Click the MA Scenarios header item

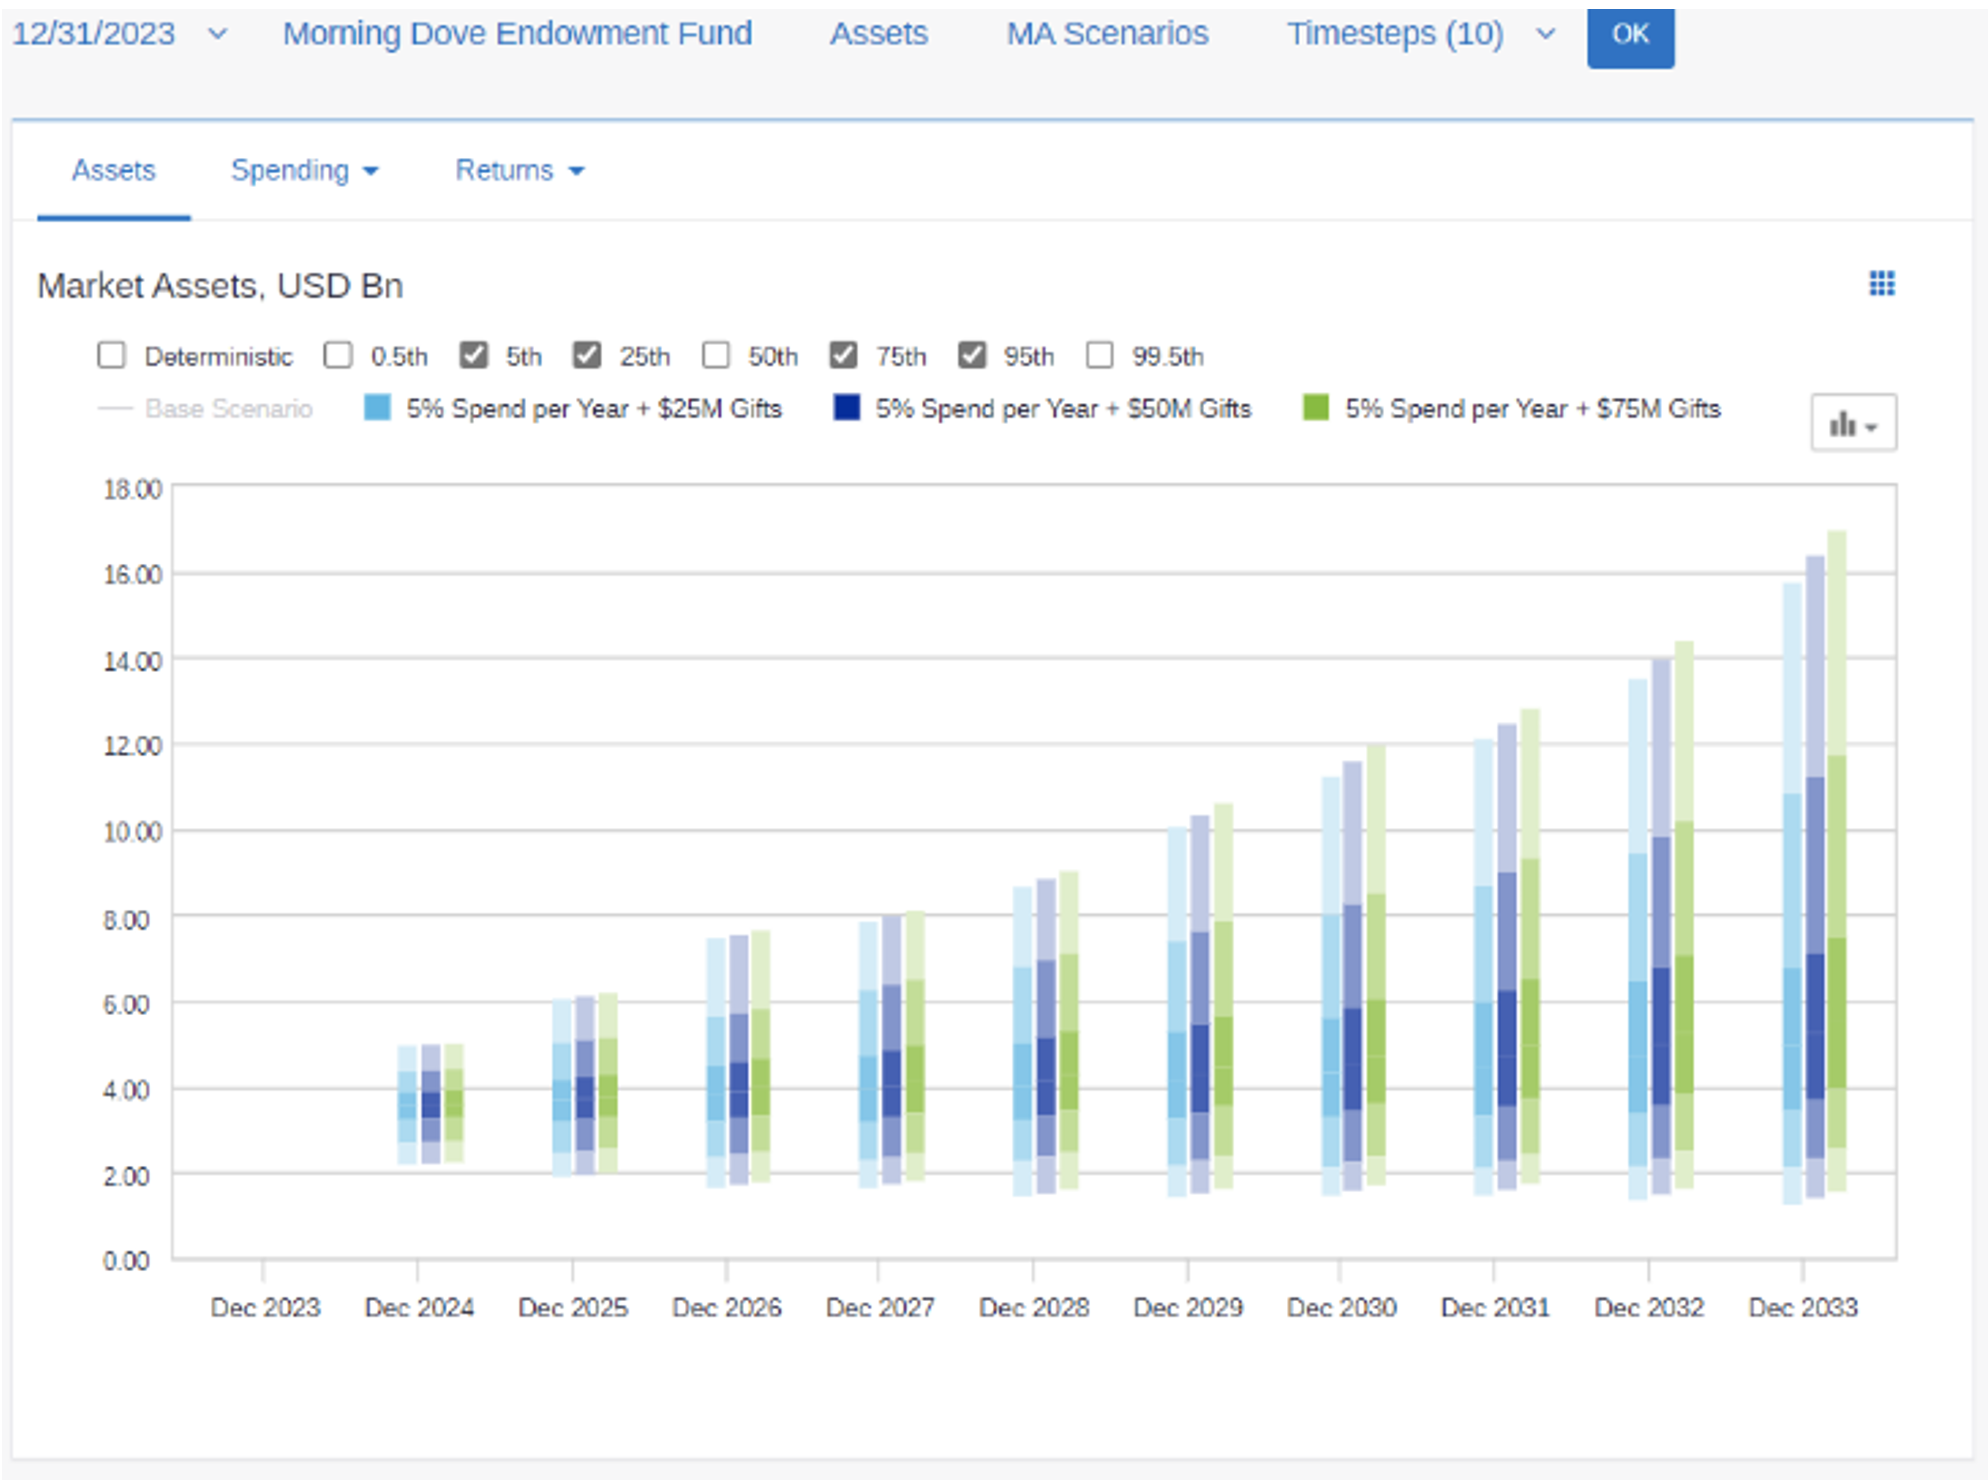pyautogui.click(x=1106, y=34)
